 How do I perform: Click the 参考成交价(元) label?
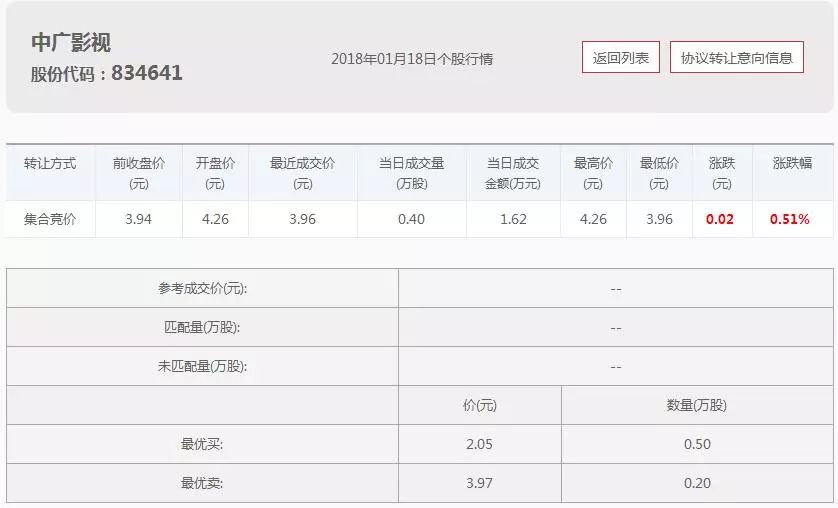tap(203, 288)
